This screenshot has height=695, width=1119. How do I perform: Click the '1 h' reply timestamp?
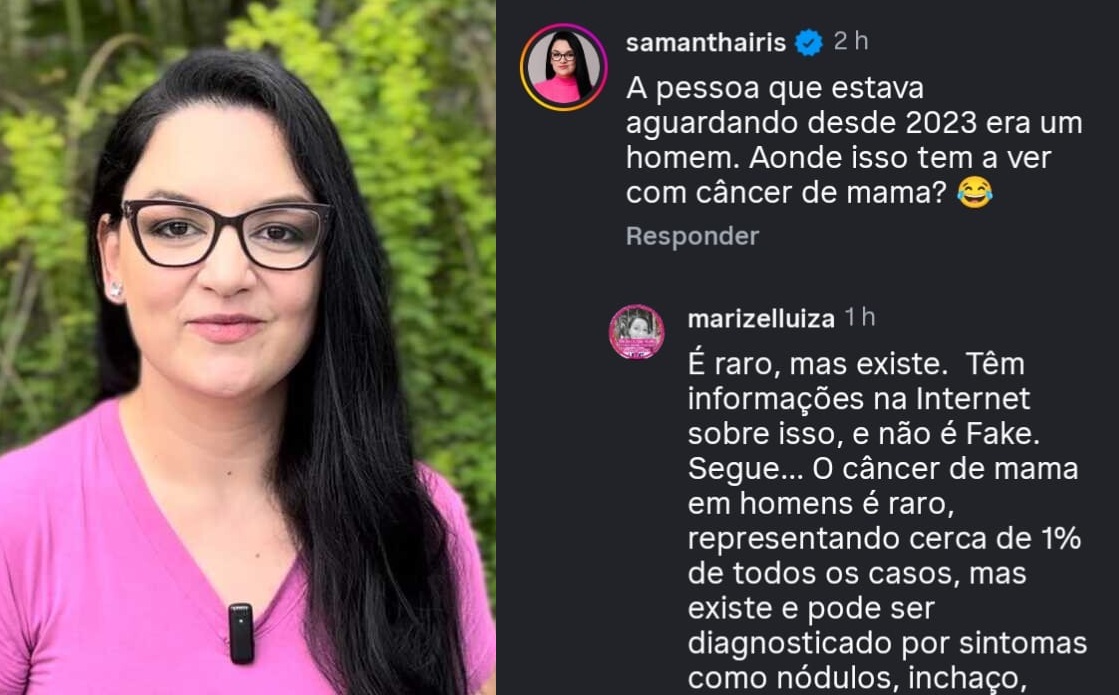860,318
